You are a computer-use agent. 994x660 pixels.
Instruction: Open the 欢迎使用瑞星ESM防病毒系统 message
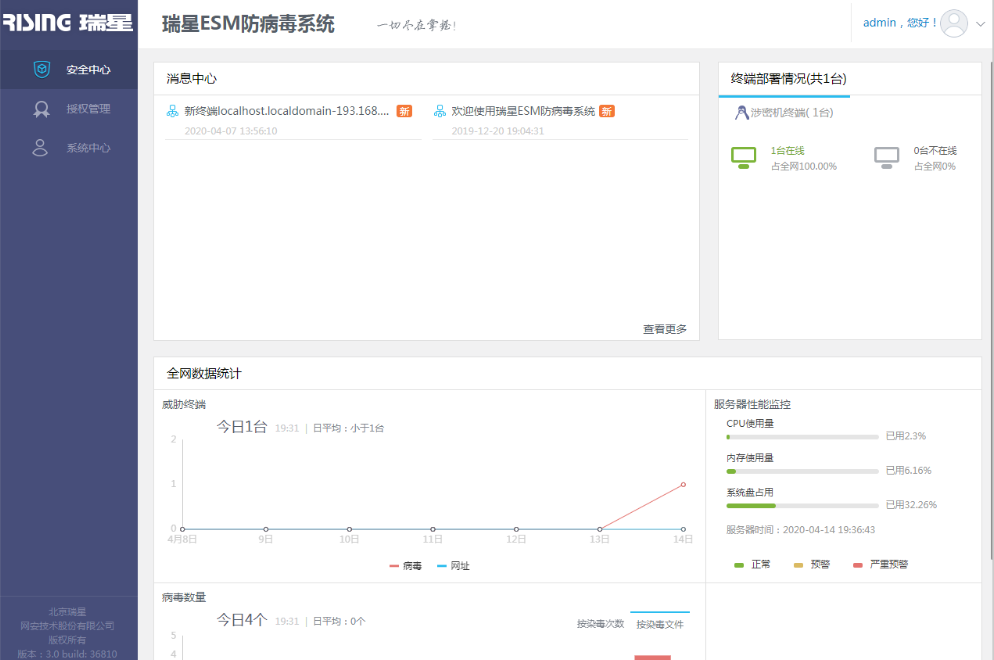pos(522,111)
